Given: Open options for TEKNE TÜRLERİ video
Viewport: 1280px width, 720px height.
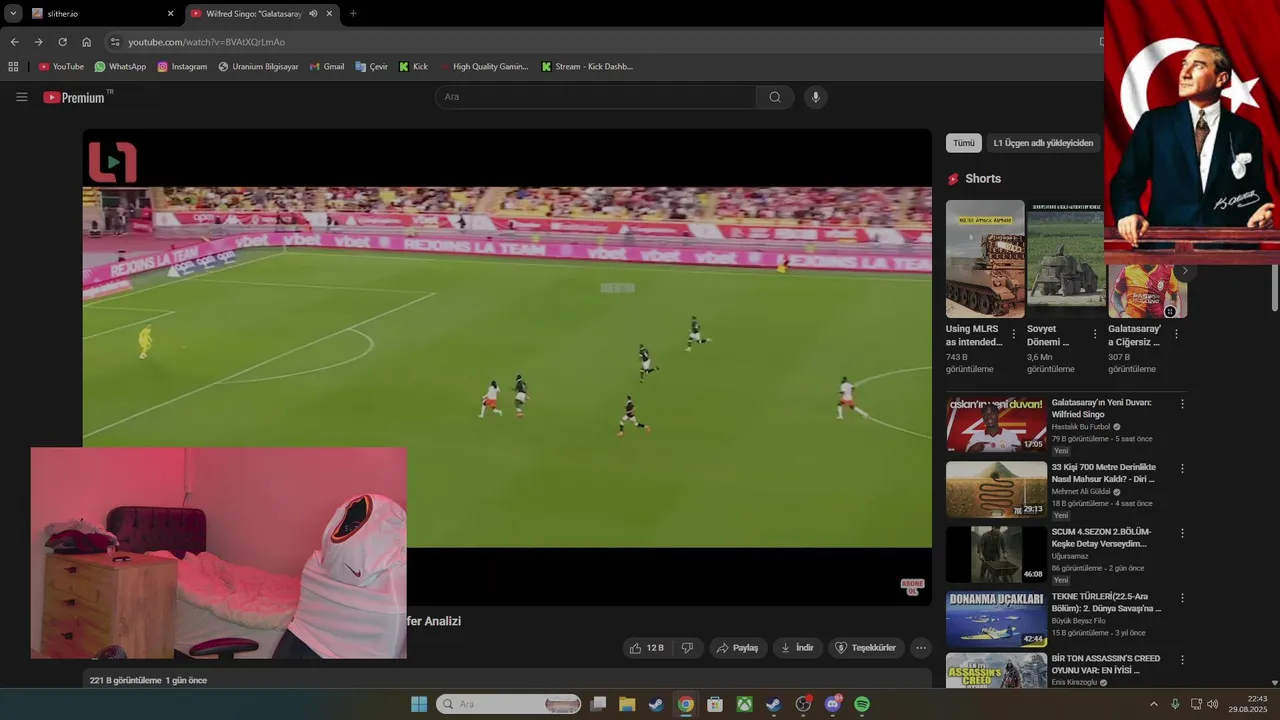Looking at the screenshot, I should click(x=1182, y=598).
